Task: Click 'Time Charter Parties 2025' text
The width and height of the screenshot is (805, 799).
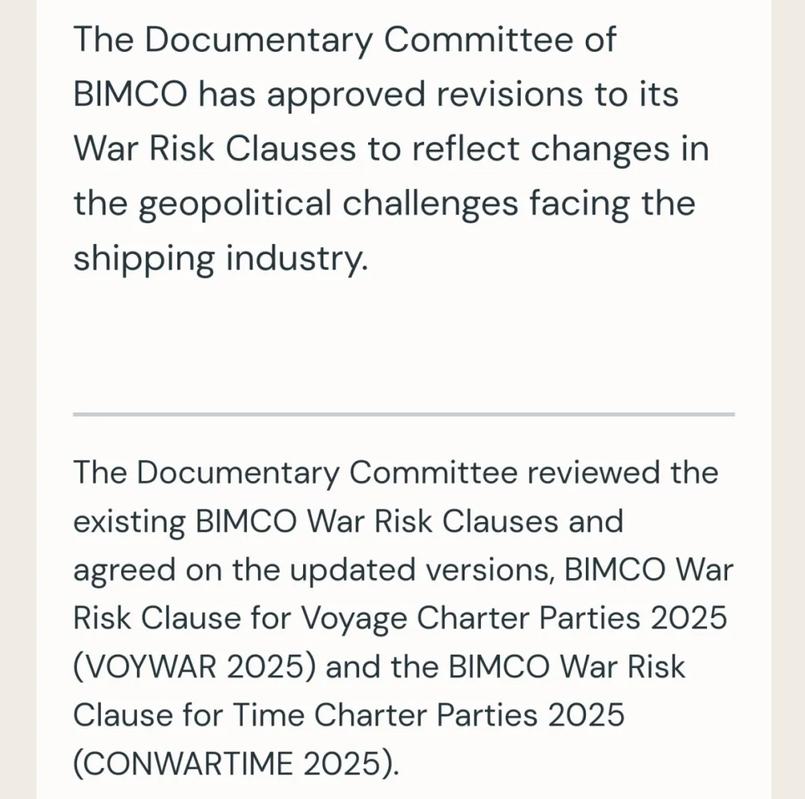Action: (x=429, y=715)
